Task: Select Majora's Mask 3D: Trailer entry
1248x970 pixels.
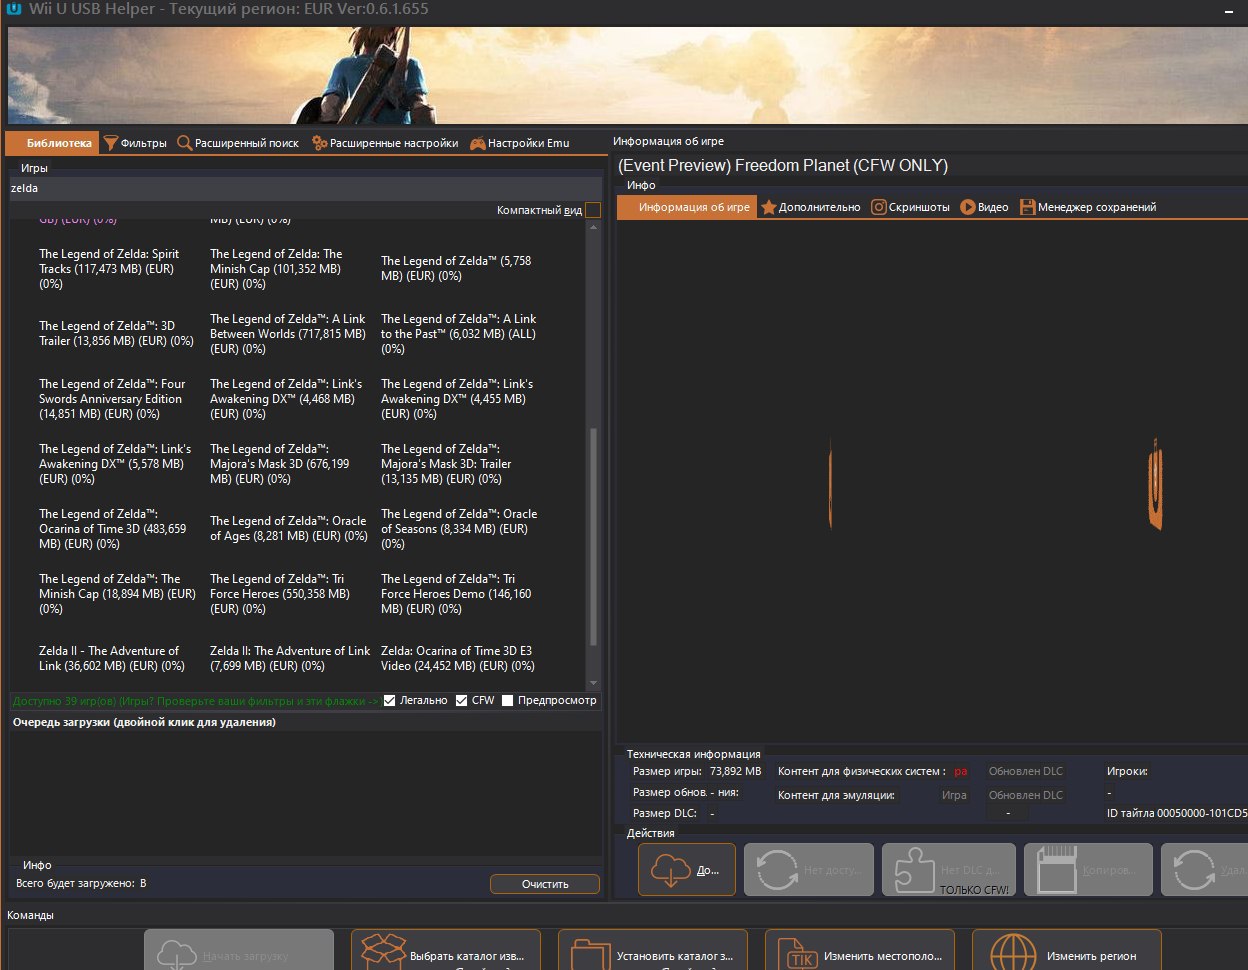Action: tap(446, 464)
